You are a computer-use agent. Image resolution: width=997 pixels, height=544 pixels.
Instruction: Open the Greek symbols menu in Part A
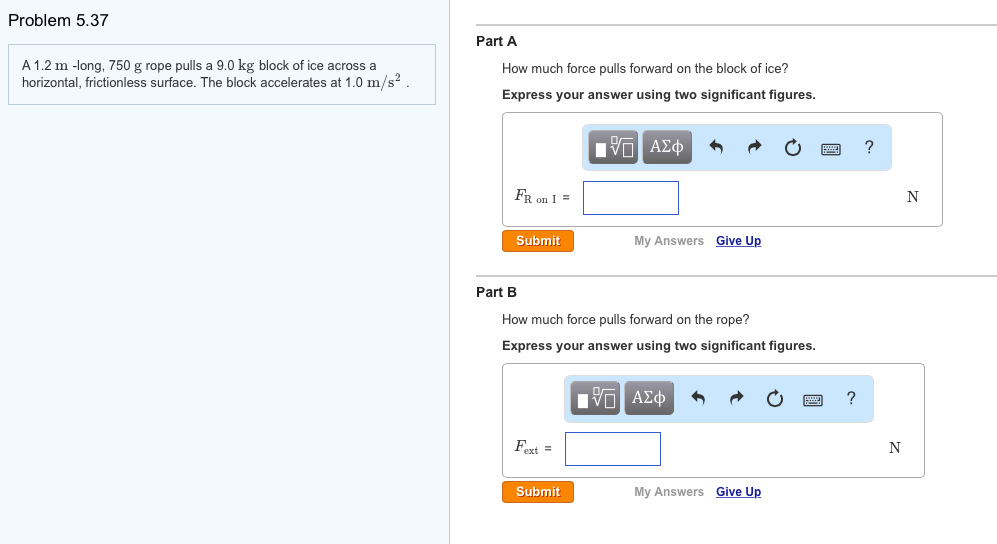pyautogui.click(x=666, y=148)
